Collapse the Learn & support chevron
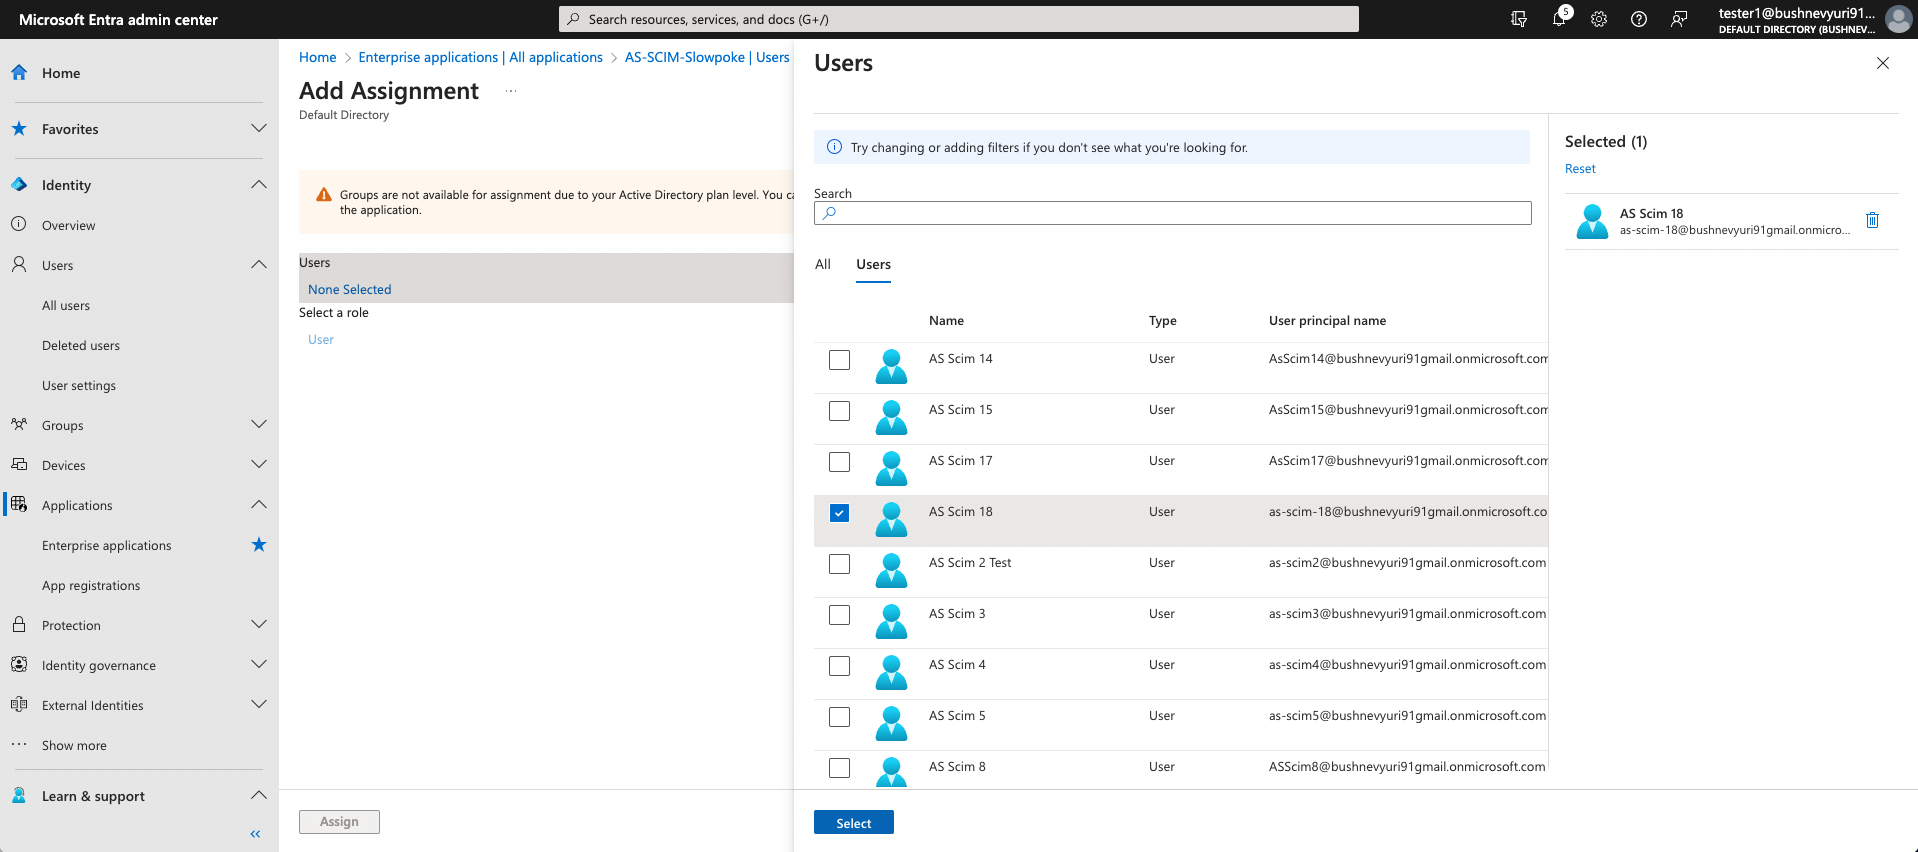The image size is (1918, 852). click(x=259, y=795)
